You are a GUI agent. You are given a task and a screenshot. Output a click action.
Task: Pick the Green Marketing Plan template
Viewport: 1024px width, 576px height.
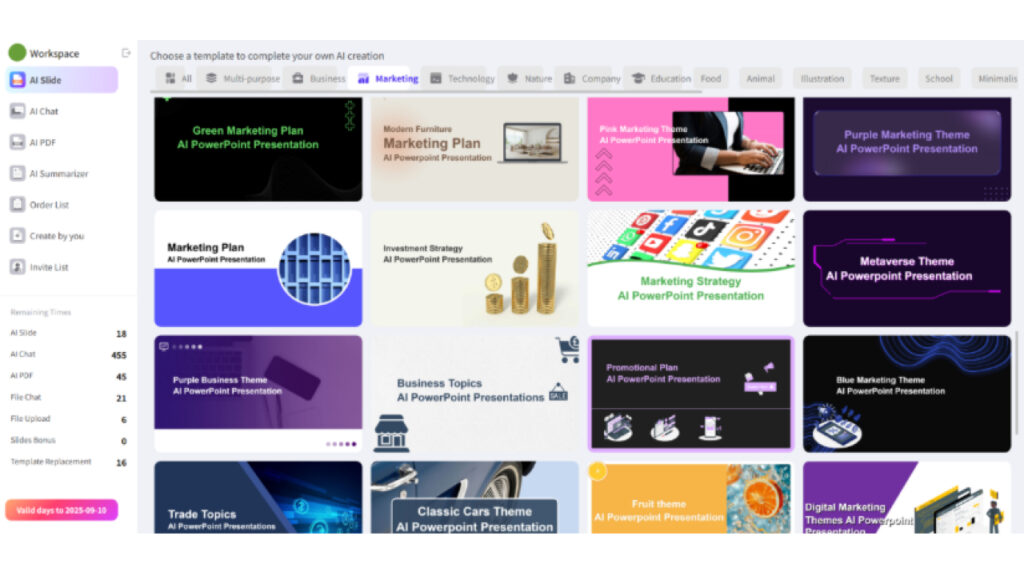click(258, 149)
